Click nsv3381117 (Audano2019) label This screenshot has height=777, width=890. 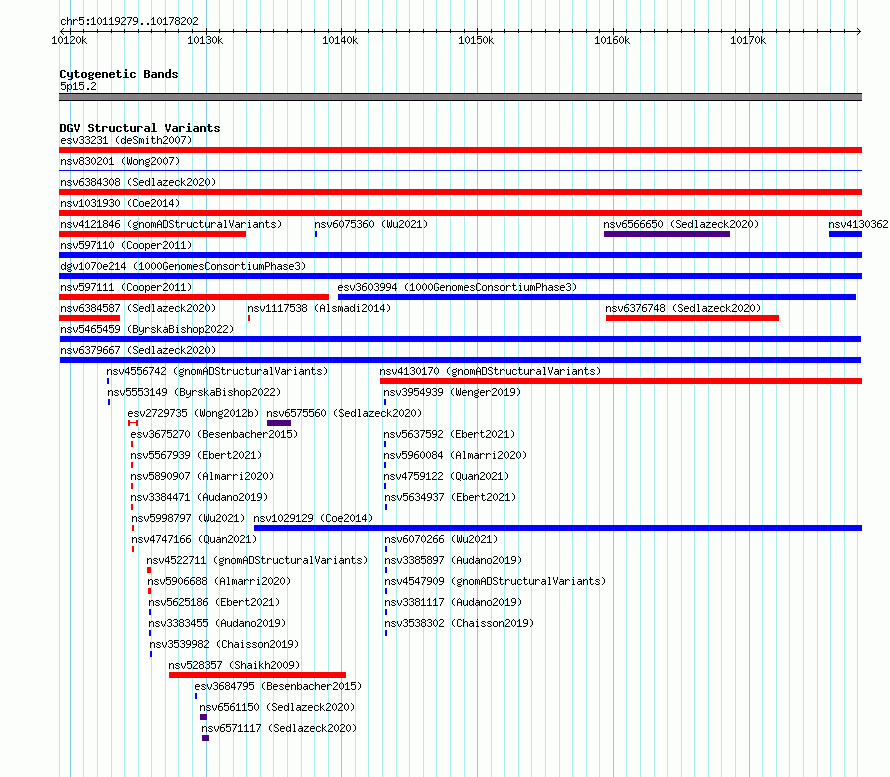453,602
